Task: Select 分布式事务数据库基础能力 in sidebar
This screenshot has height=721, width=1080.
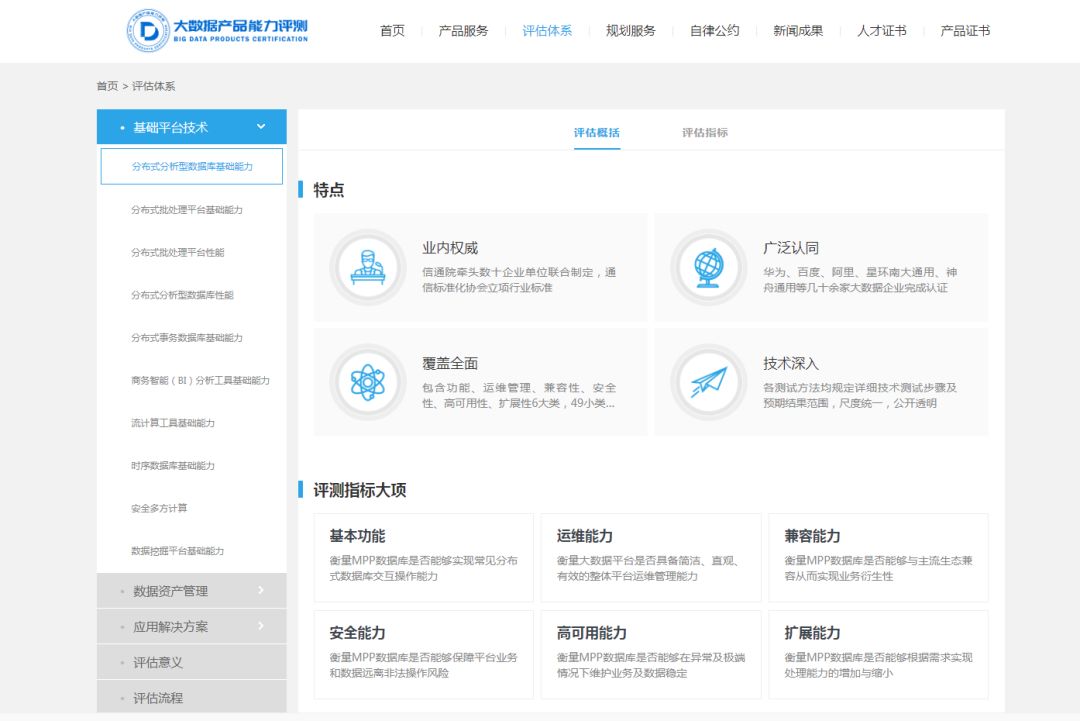Action: click(x=187, y=338)
